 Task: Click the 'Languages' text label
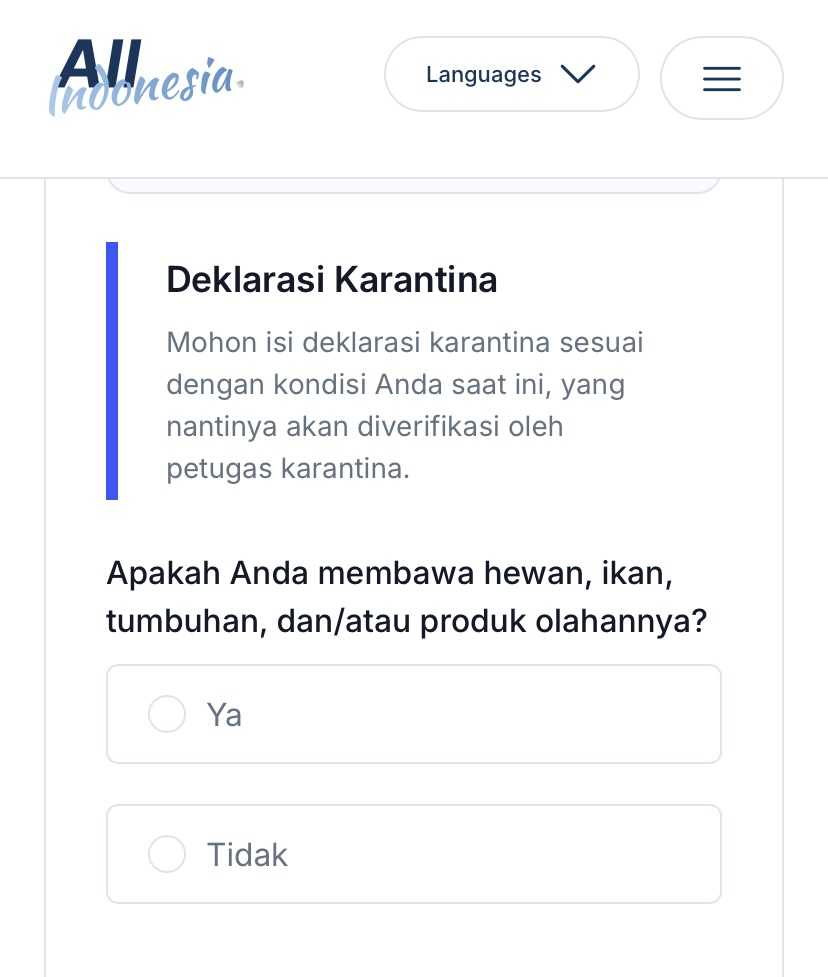(483, 75)
